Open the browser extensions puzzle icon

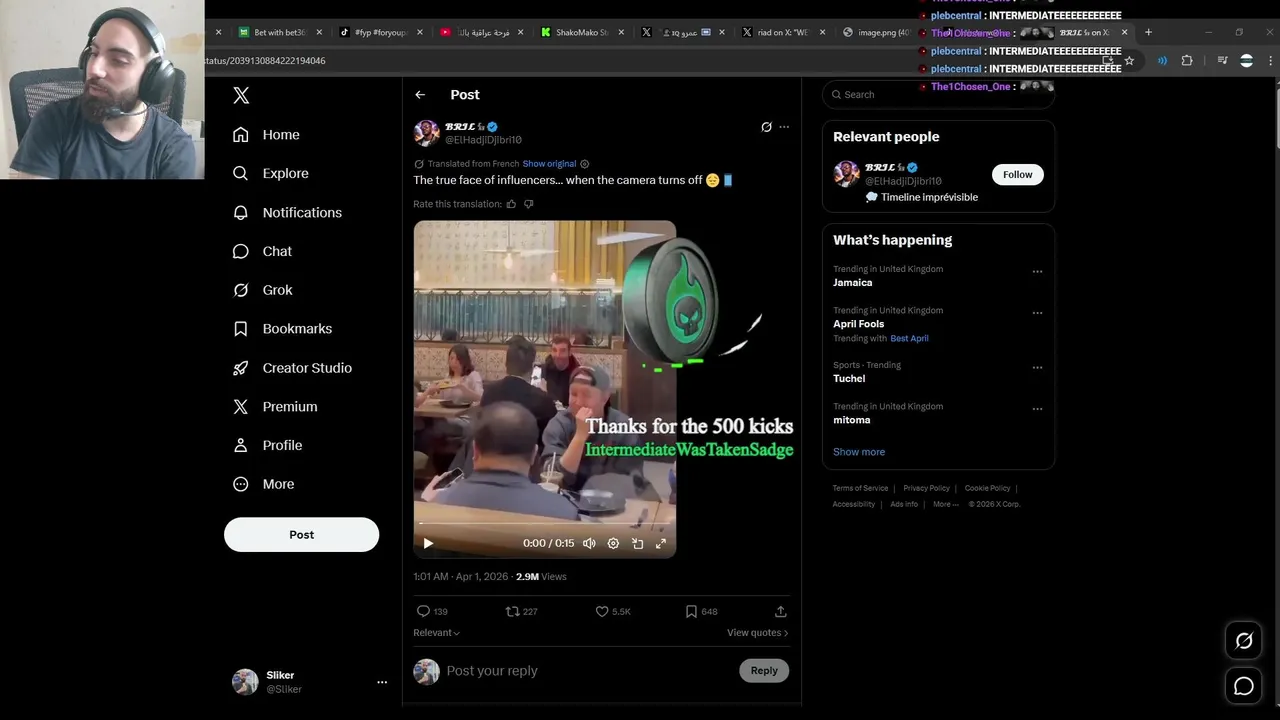point(1187,61)
